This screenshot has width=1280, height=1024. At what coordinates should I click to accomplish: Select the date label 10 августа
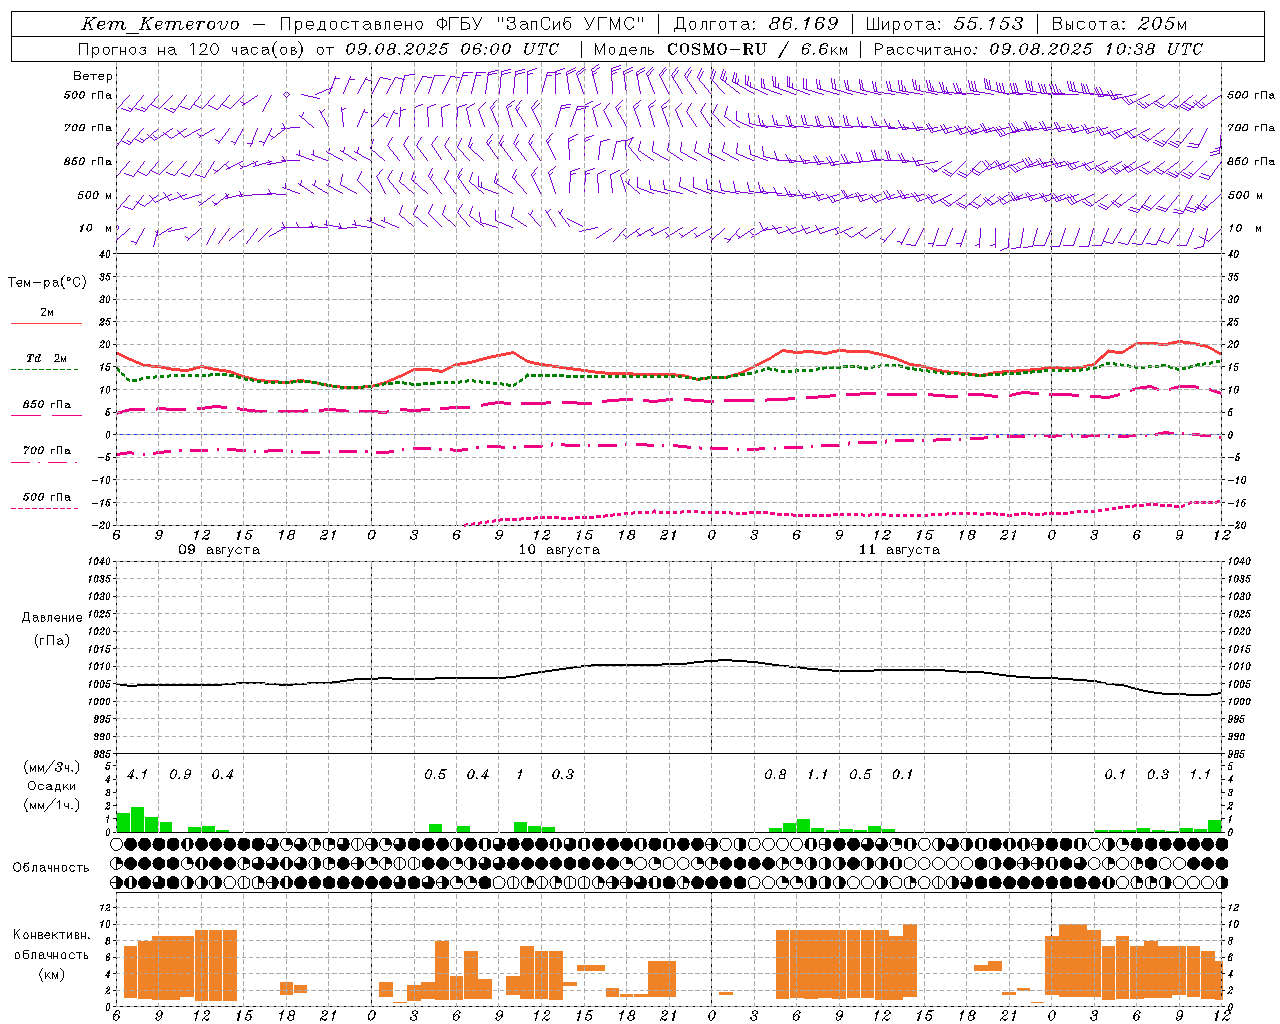pyautogui.click(x=559, y=550)
